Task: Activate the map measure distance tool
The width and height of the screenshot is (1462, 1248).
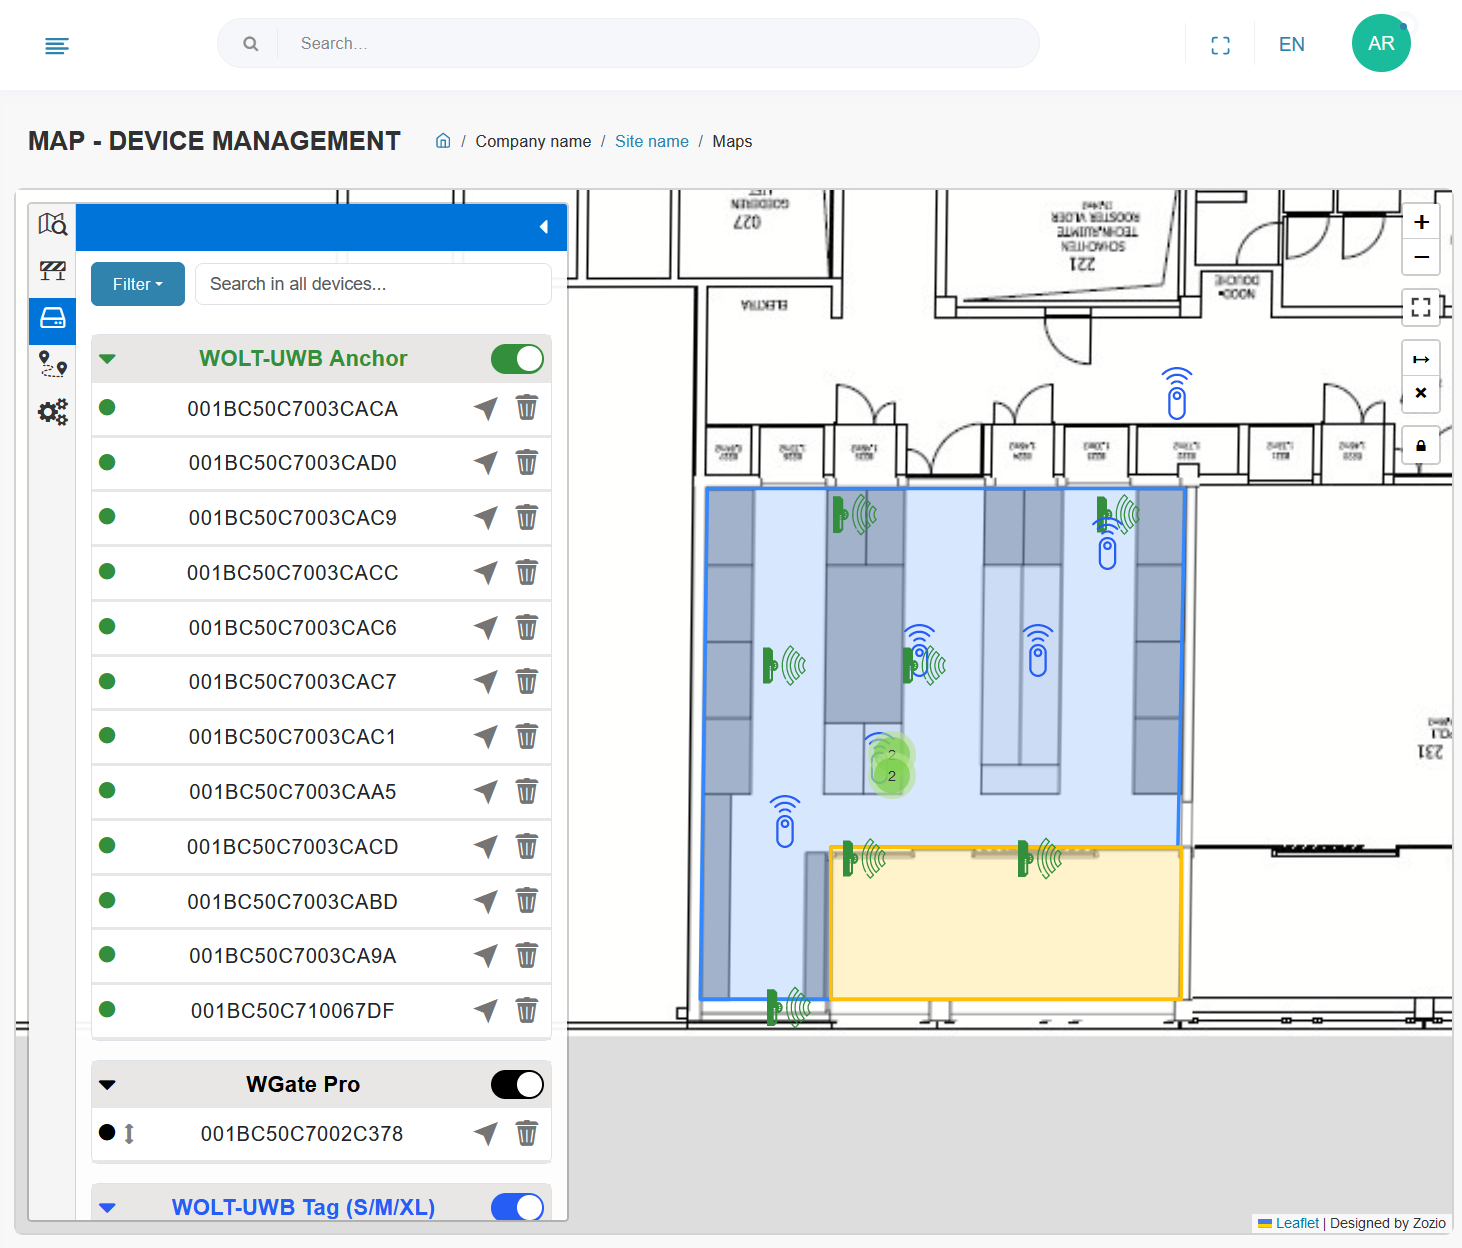Action: [x=1421, y=359]
